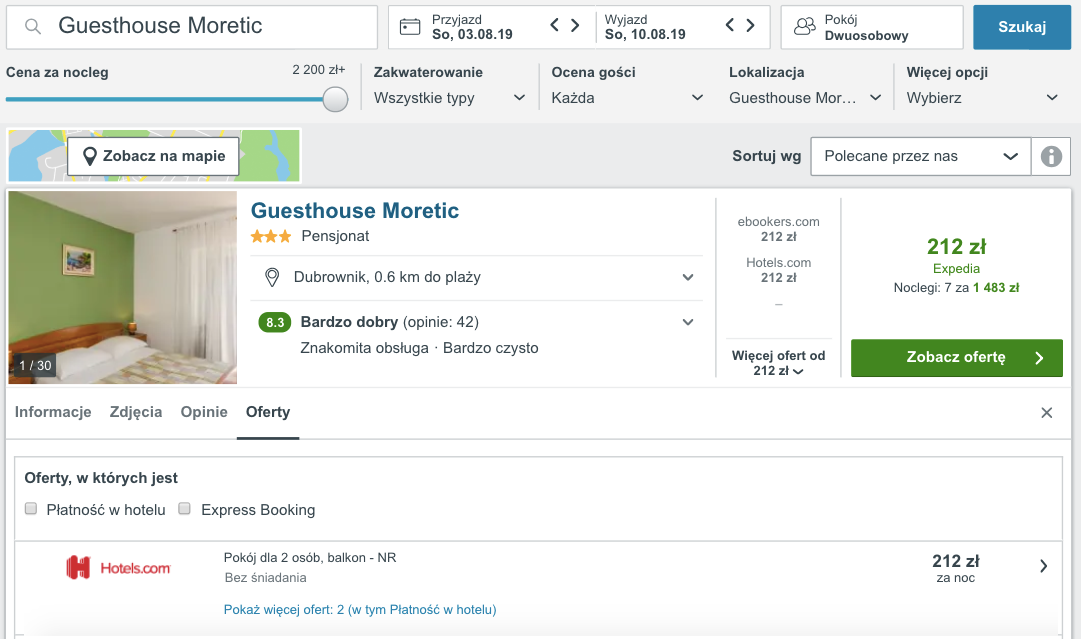Switch to the Opinie tab

[204, 412]
